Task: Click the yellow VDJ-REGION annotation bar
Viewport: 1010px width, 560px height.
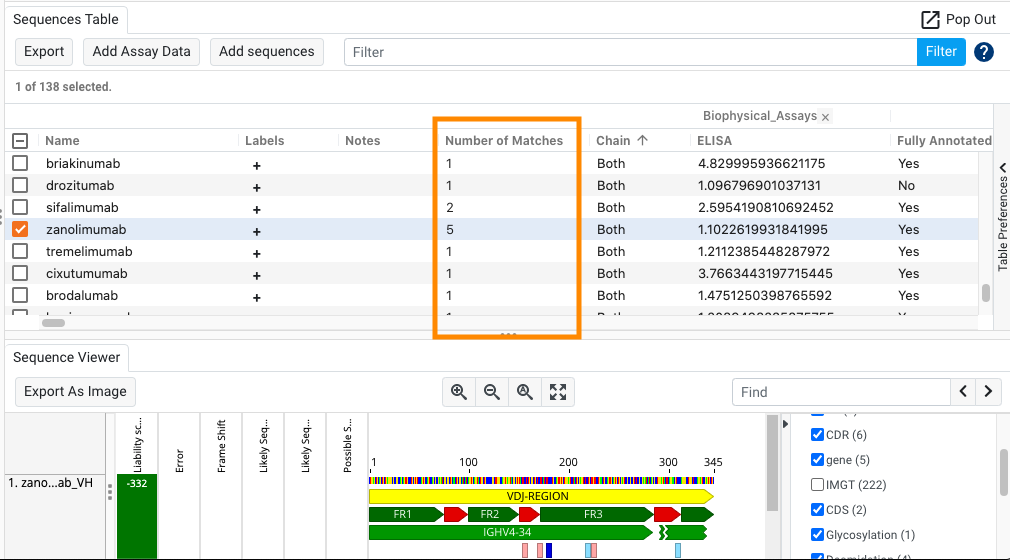Action: coord(540,496)
